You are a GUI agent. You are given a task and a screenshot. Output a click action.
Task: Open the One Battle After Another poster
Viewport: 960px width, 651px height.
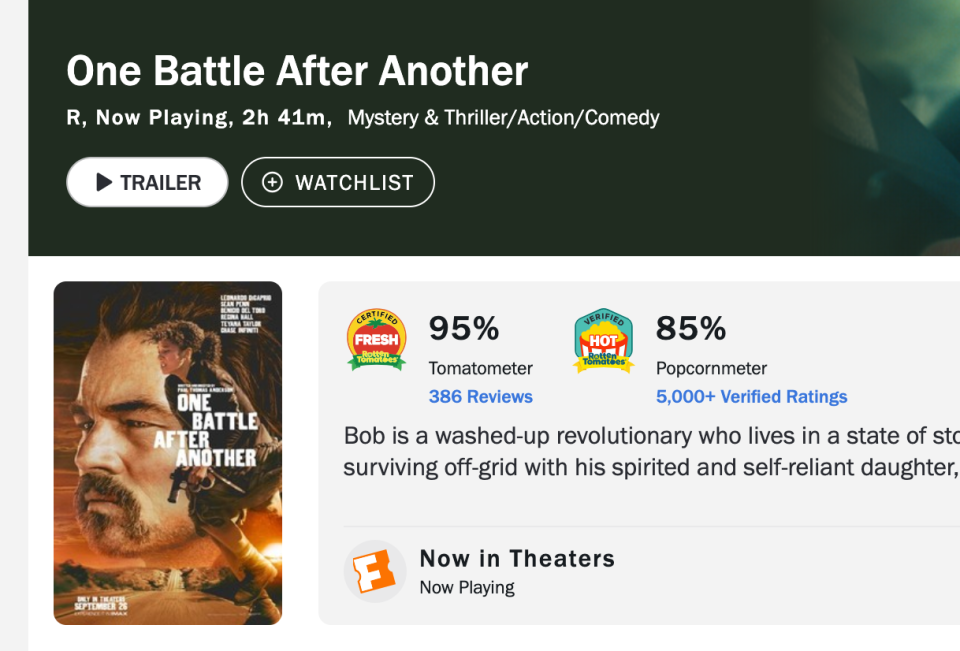[168, 453]
